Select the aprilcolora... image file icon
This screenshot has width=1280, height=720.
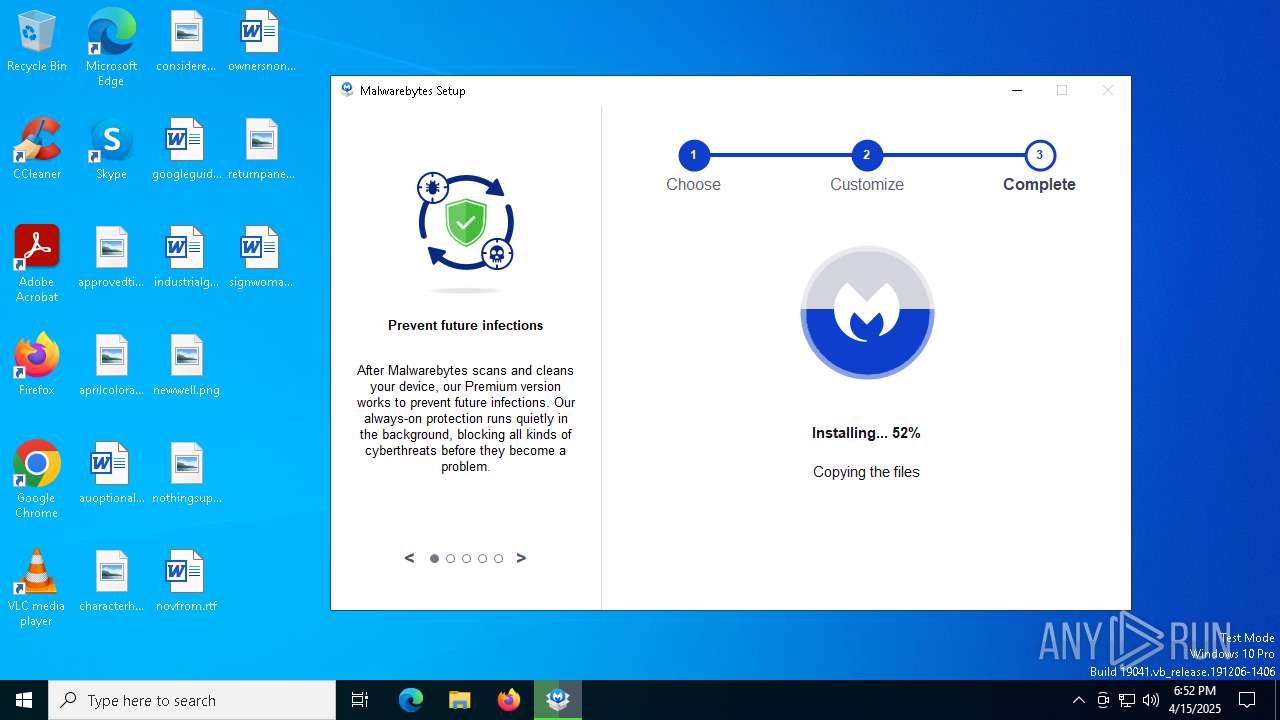coord(111,364)
